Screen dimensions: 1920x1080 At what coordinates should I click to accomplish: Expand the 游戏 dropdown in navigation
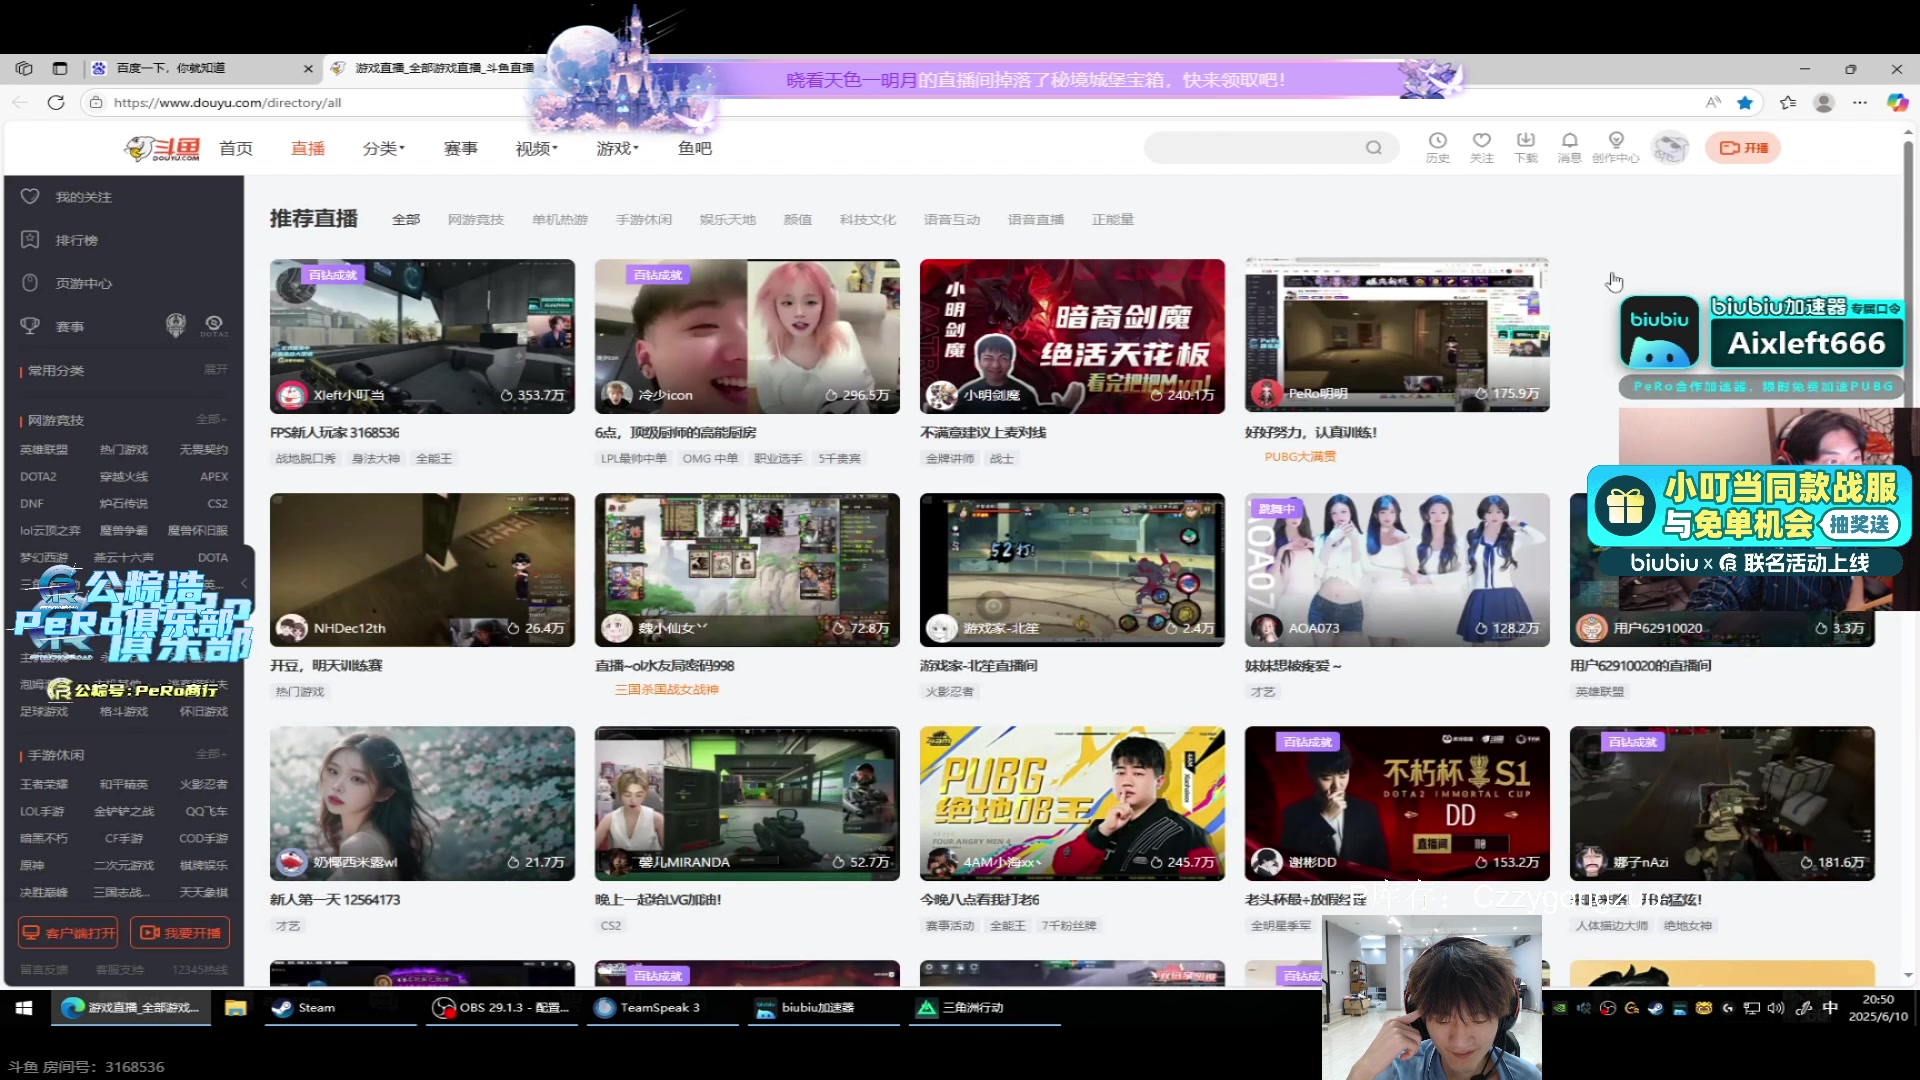pyautogui.click(x=618, y=148)
